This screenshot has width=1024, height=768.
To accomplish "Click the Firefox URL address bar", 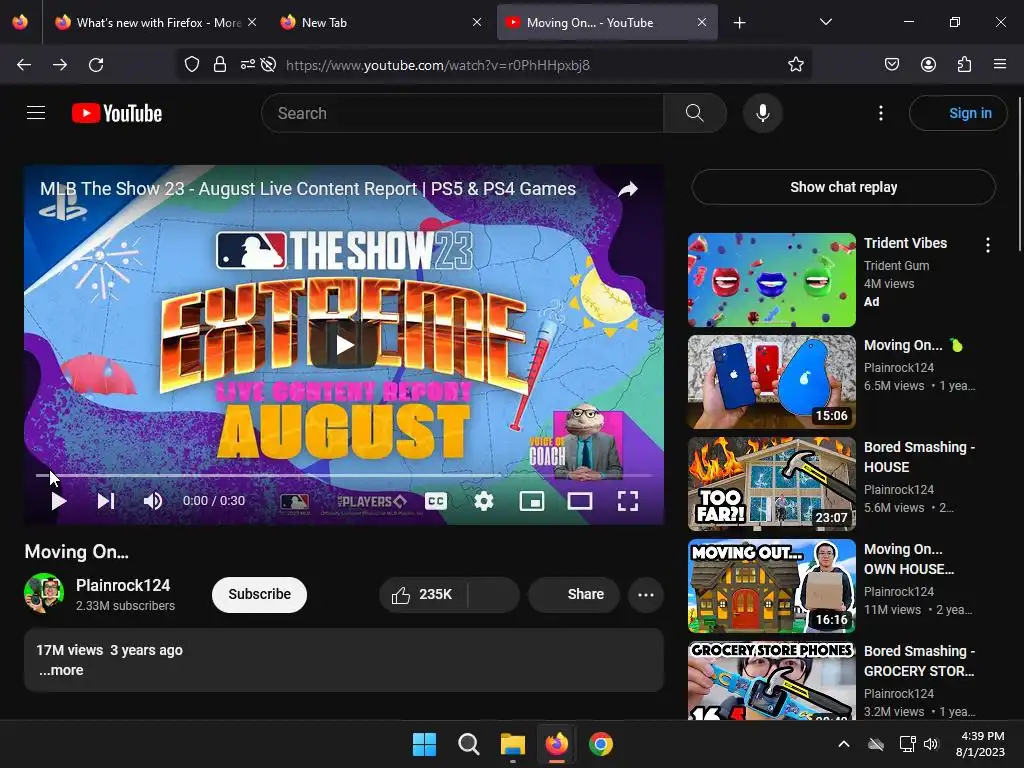I will (496, 65).
